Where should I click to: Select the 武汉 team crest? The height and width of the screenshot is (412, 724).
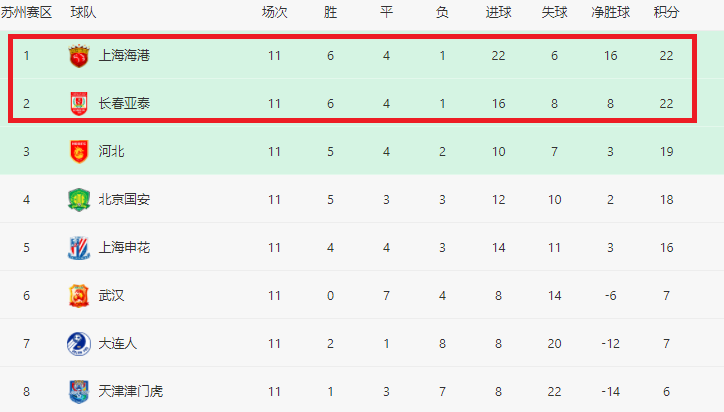79,296
